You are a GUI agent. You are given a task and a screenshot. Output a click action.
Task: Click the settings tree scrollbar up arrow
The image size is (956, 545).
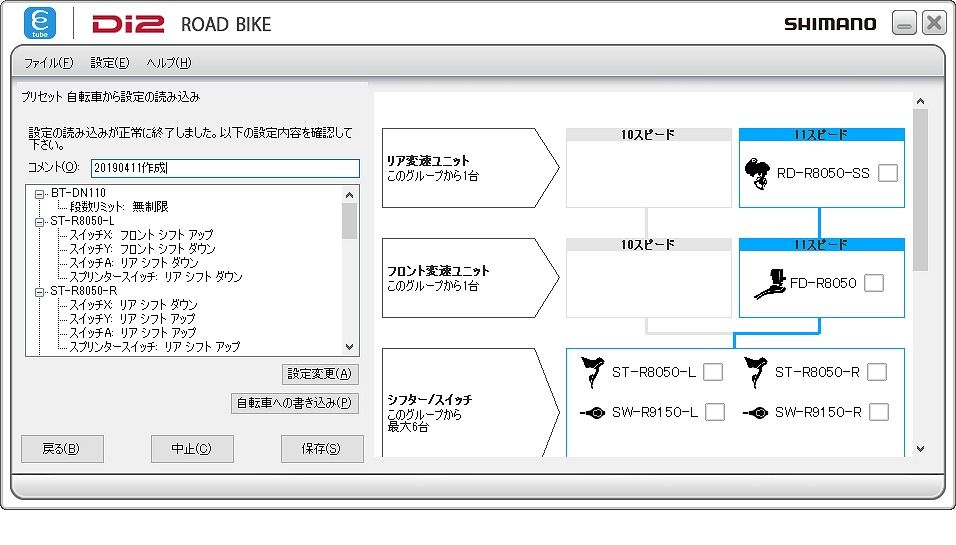[x=349, y=195]
